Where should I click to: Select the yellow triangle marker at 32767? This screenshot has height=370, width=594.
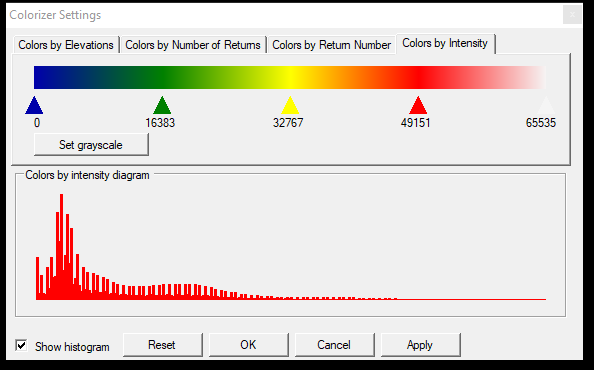290,106
